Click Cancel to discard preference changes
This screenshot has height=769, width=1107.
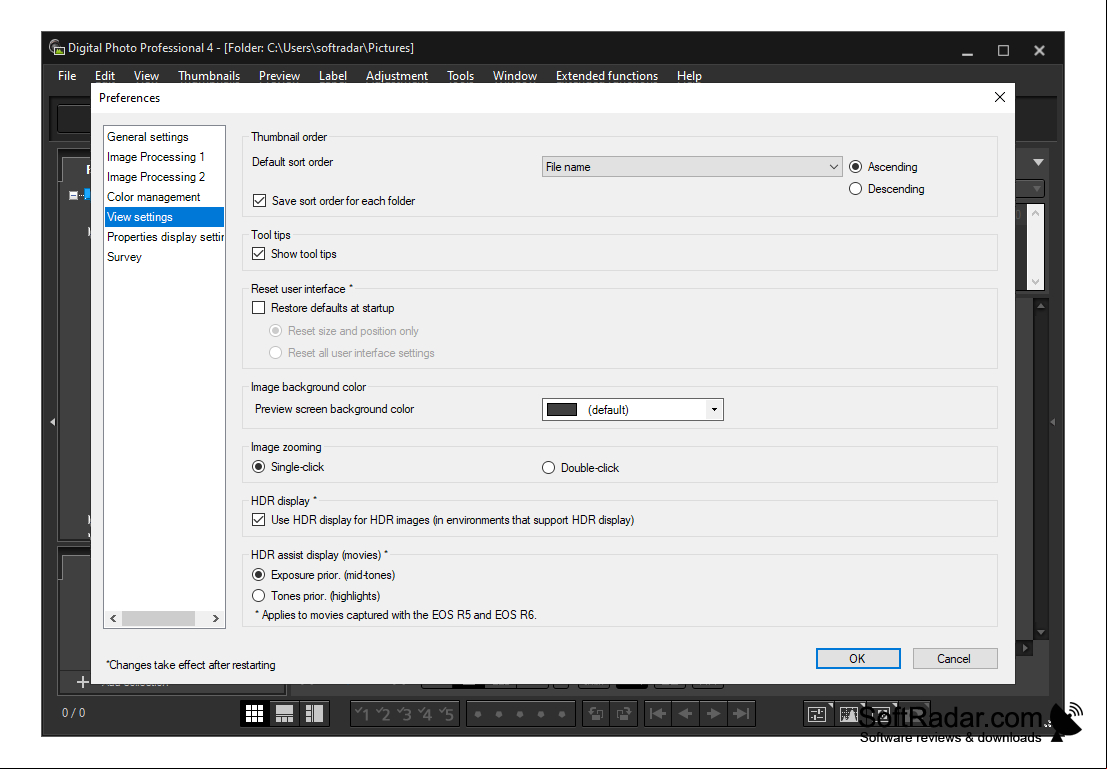click(955, 658)
